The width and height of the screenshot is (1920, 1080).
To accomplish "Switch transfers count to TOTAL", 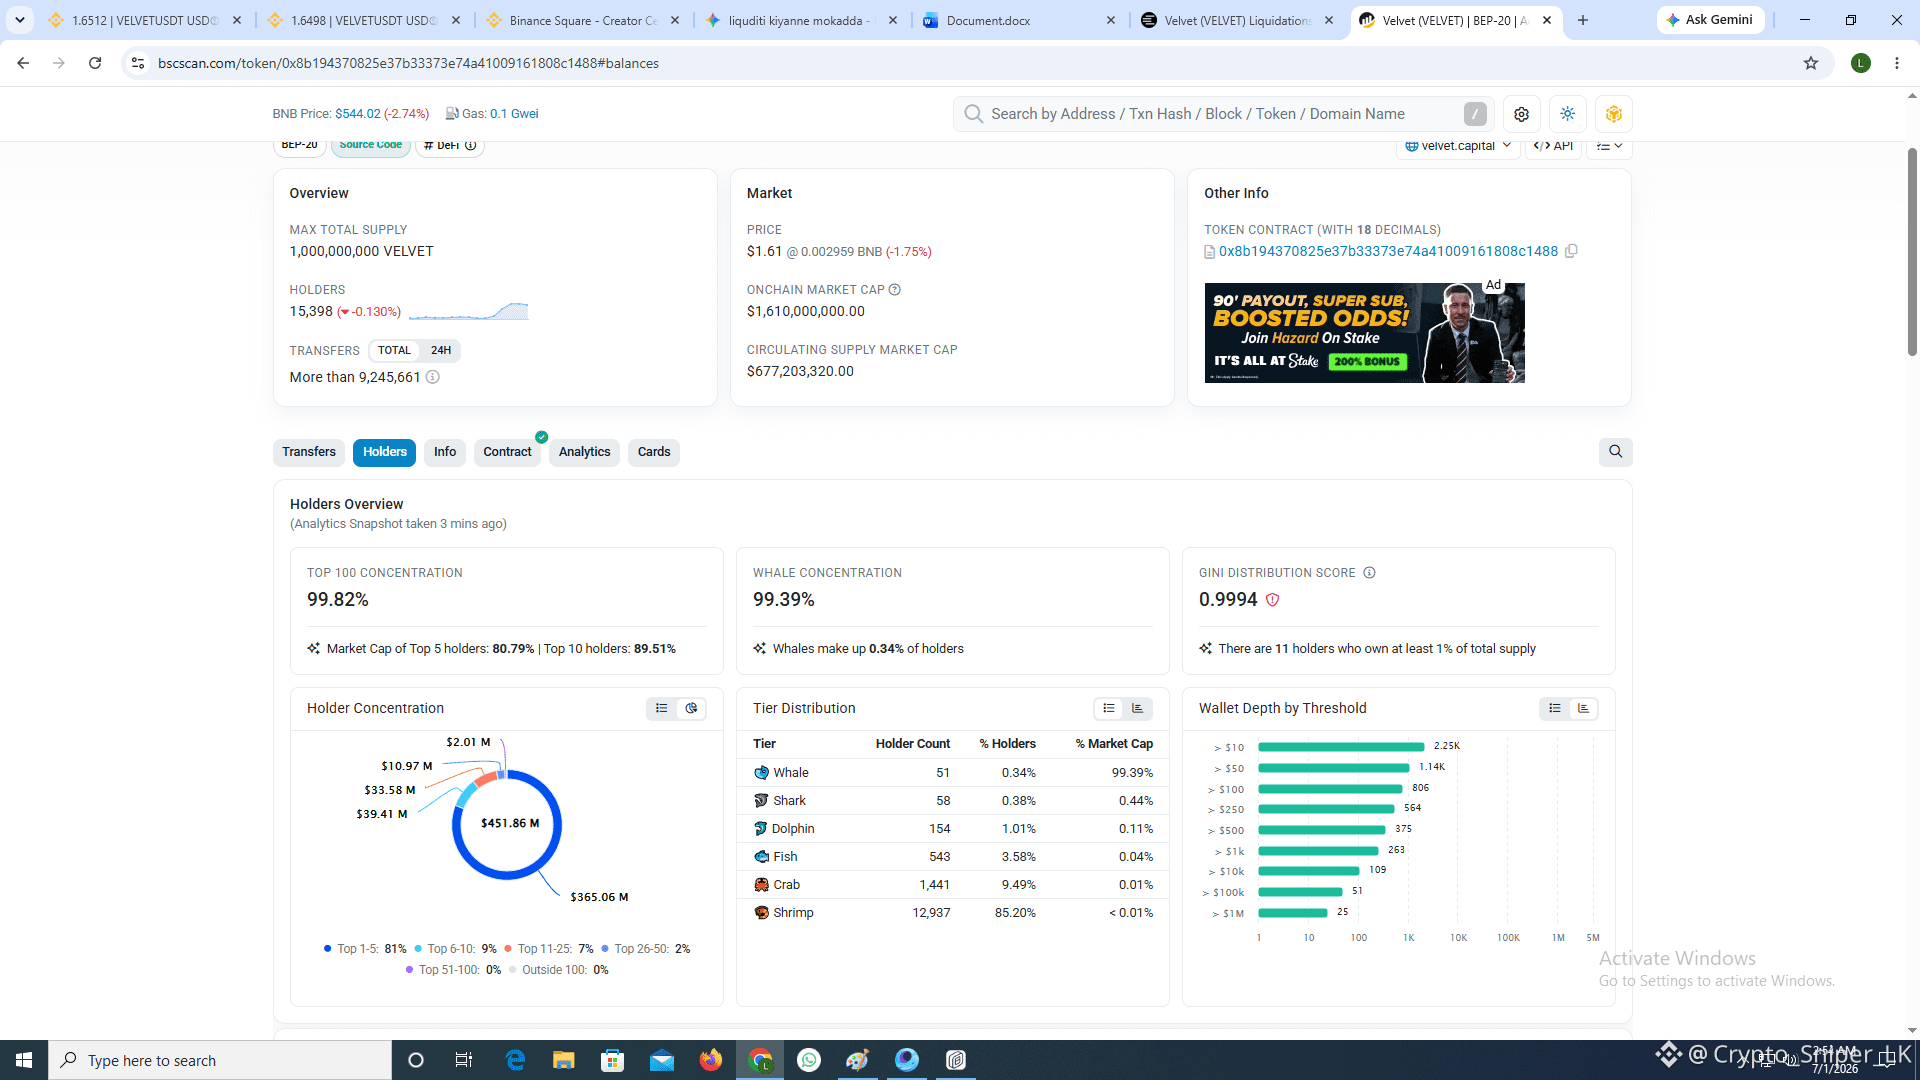I will point(394,351).
